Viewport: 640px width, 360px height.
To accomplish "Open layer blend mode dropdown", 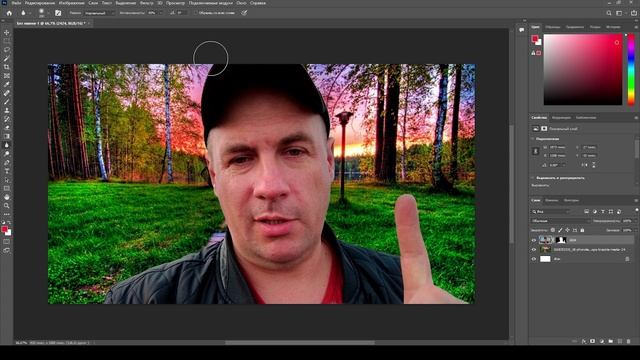I will point(560,221).
